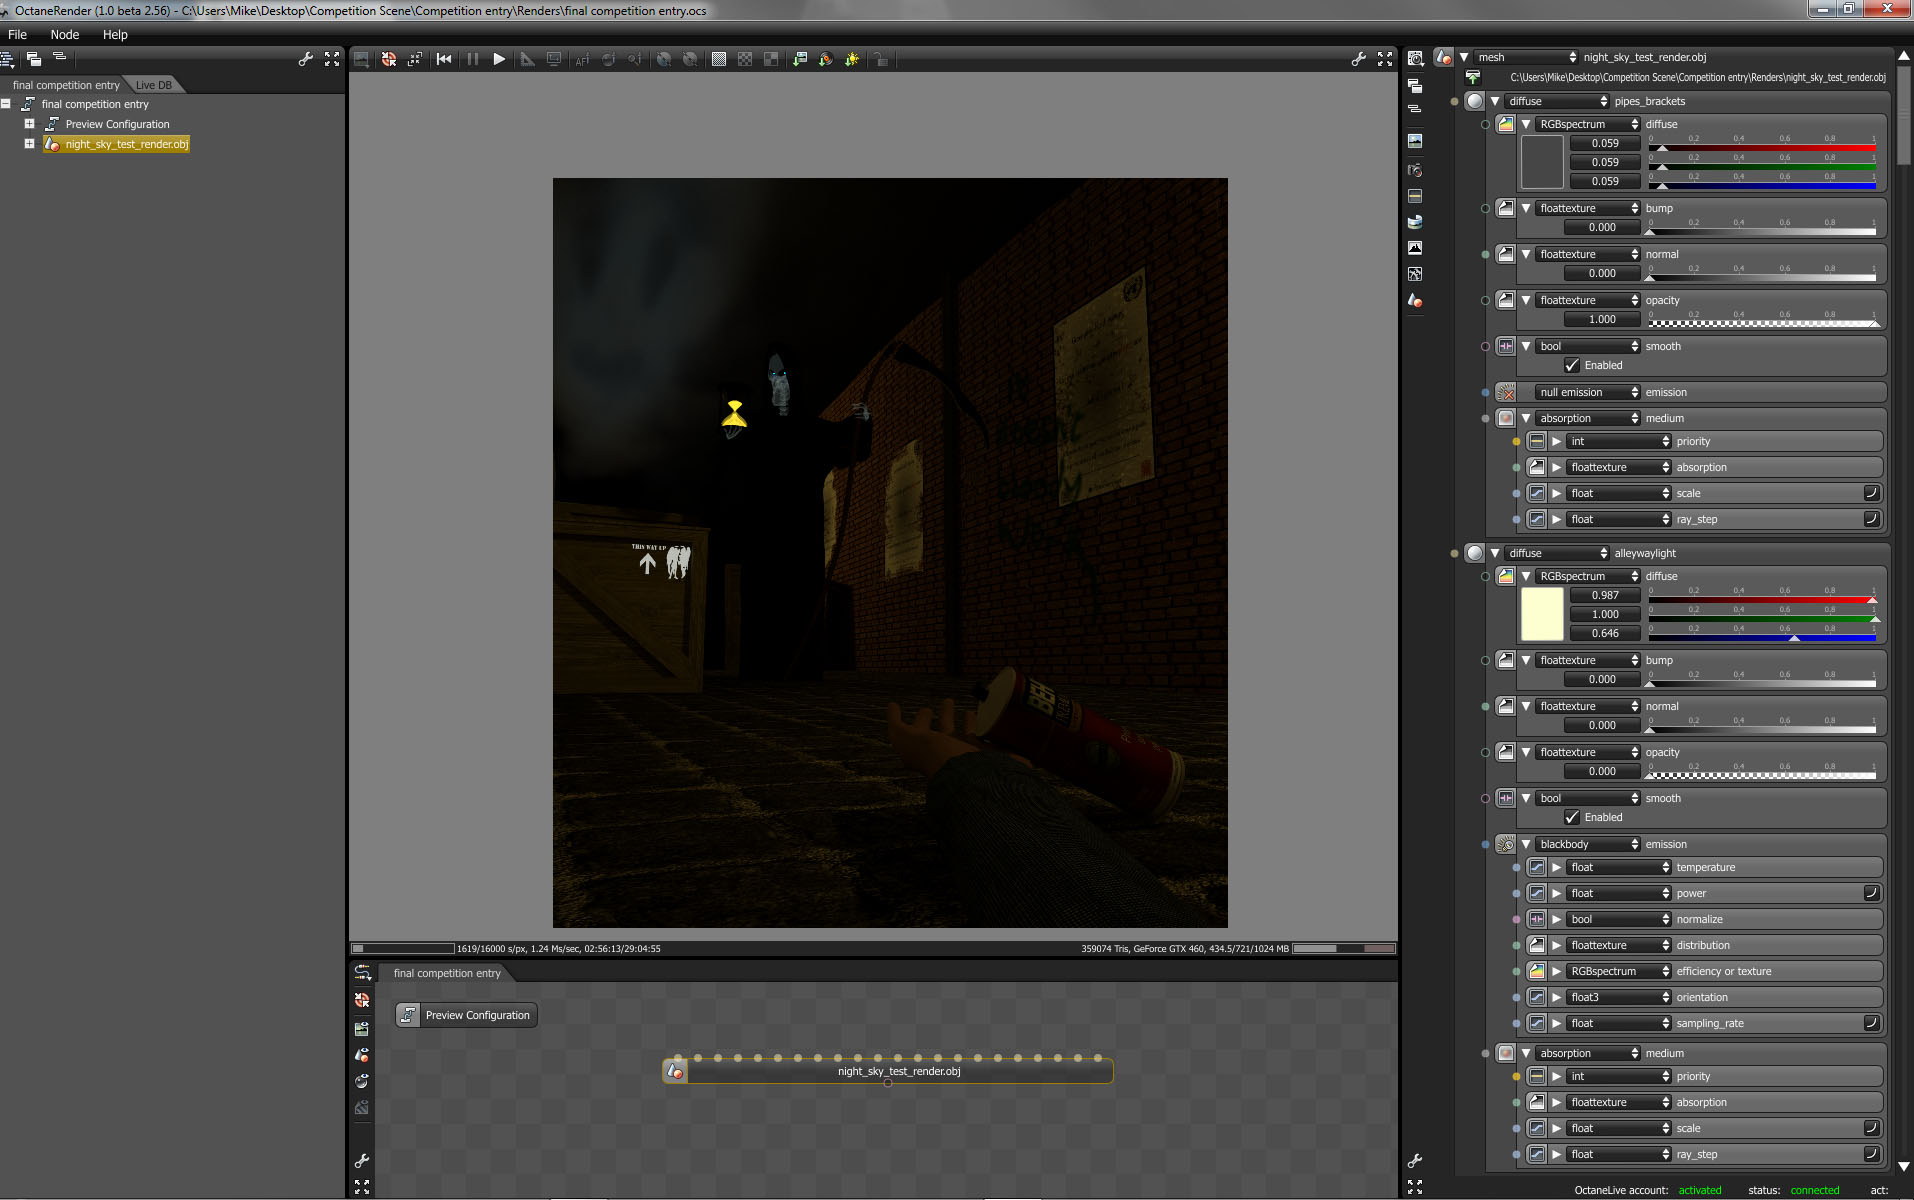Expand the Preview Configuration tree node

tap(29, 124)
